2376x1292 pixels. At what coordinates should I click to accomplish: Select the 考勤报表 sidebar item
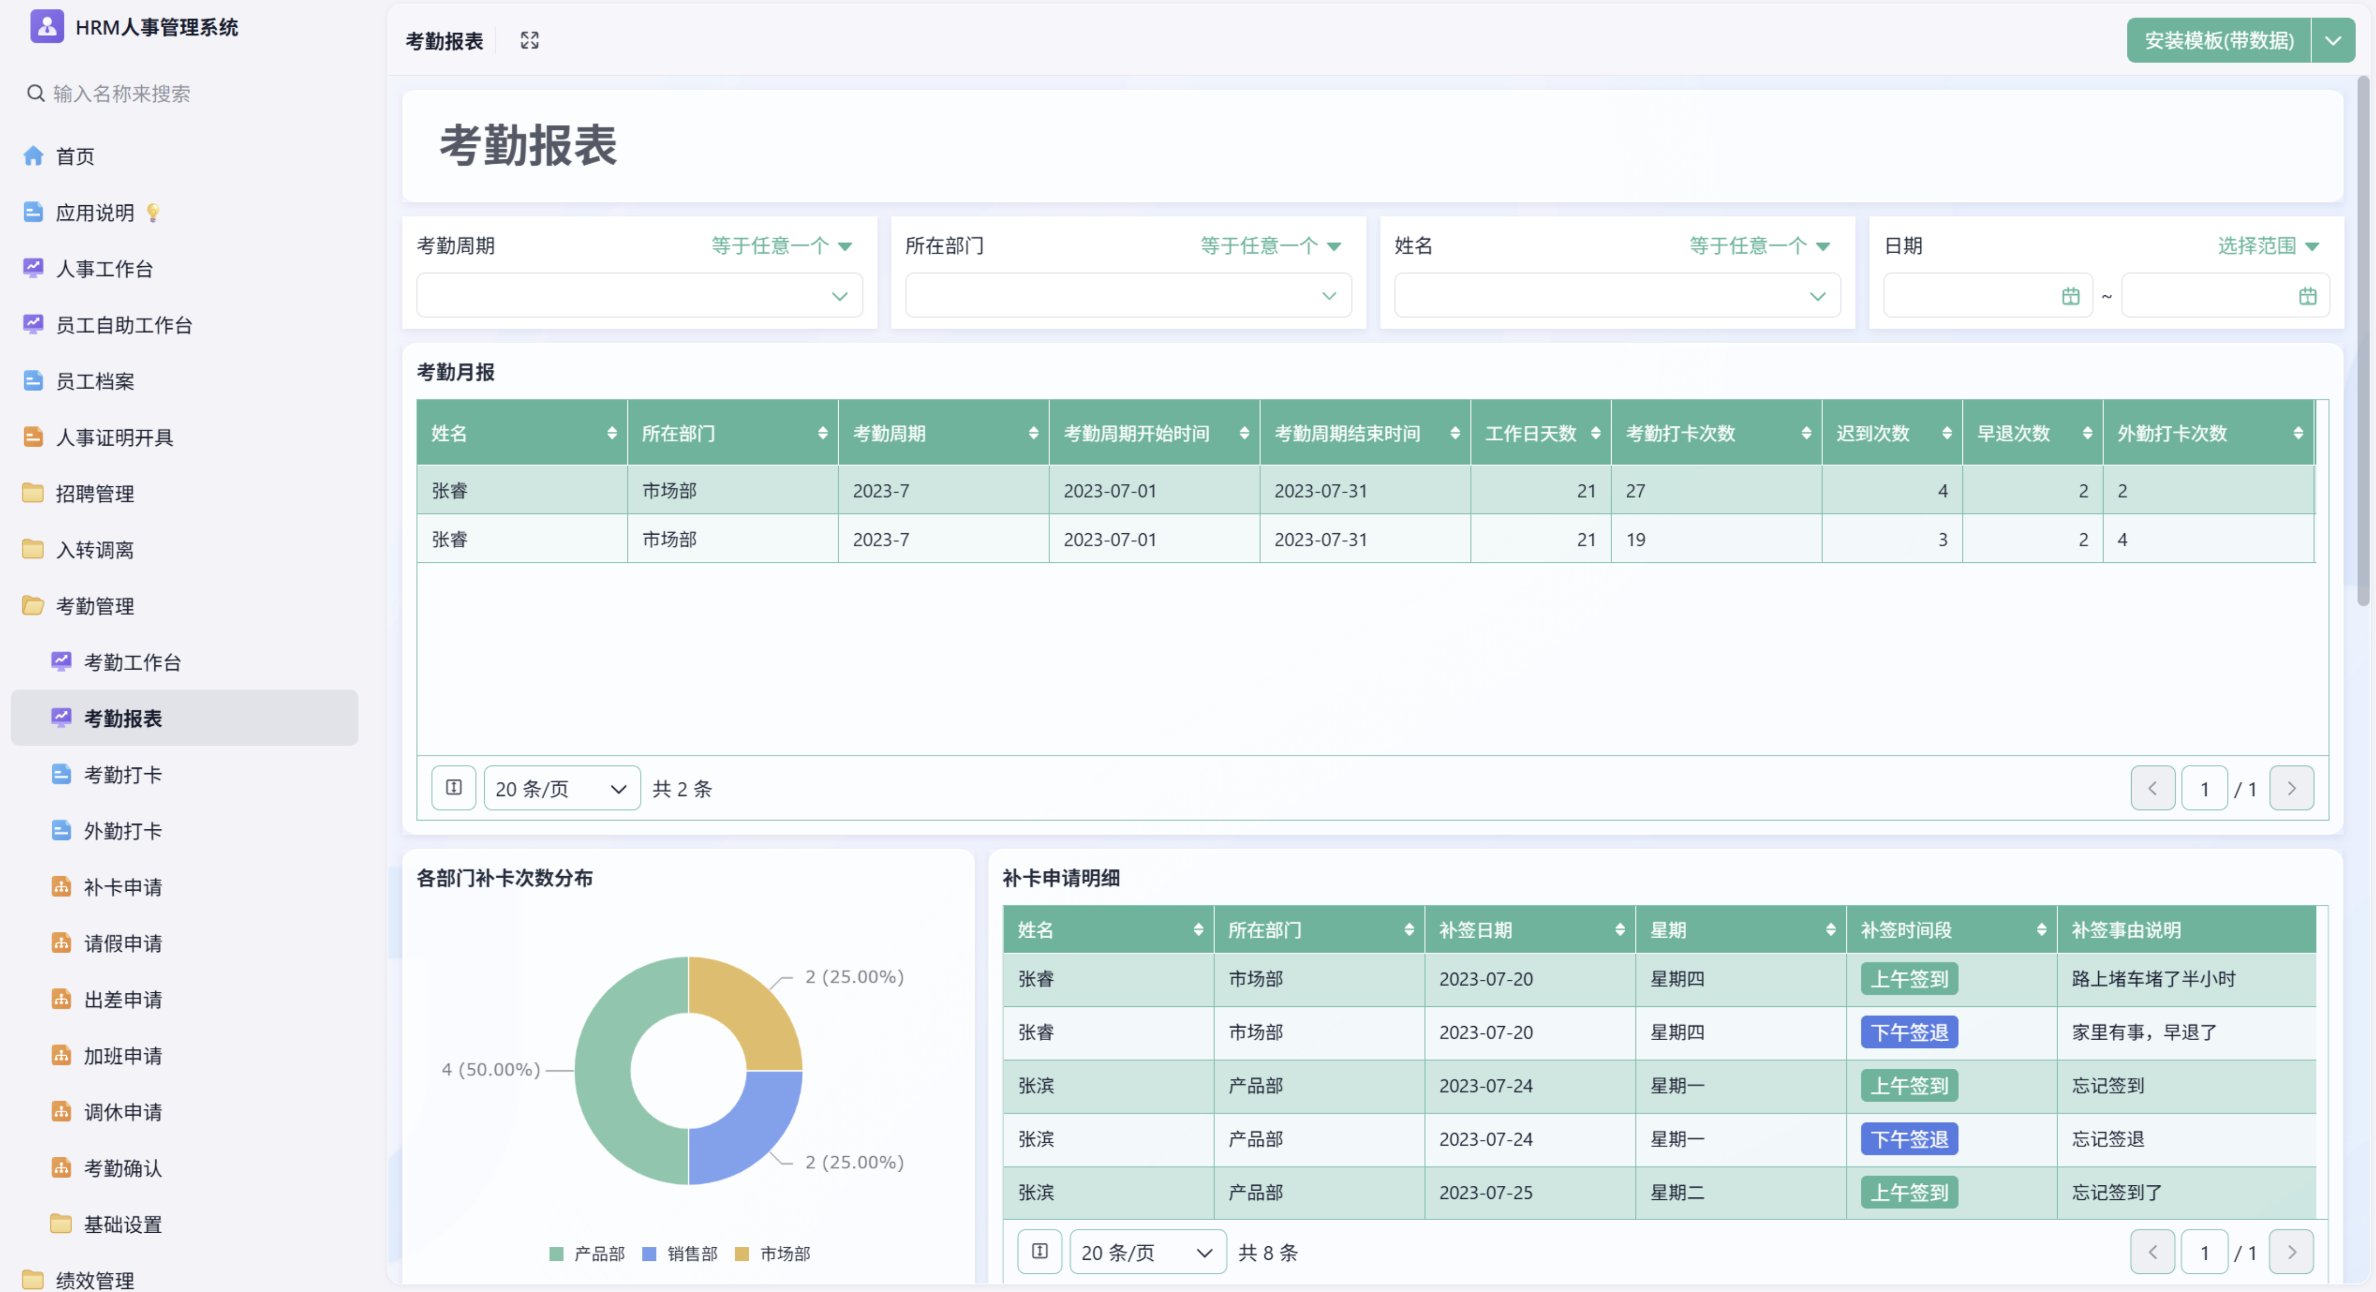184,718
